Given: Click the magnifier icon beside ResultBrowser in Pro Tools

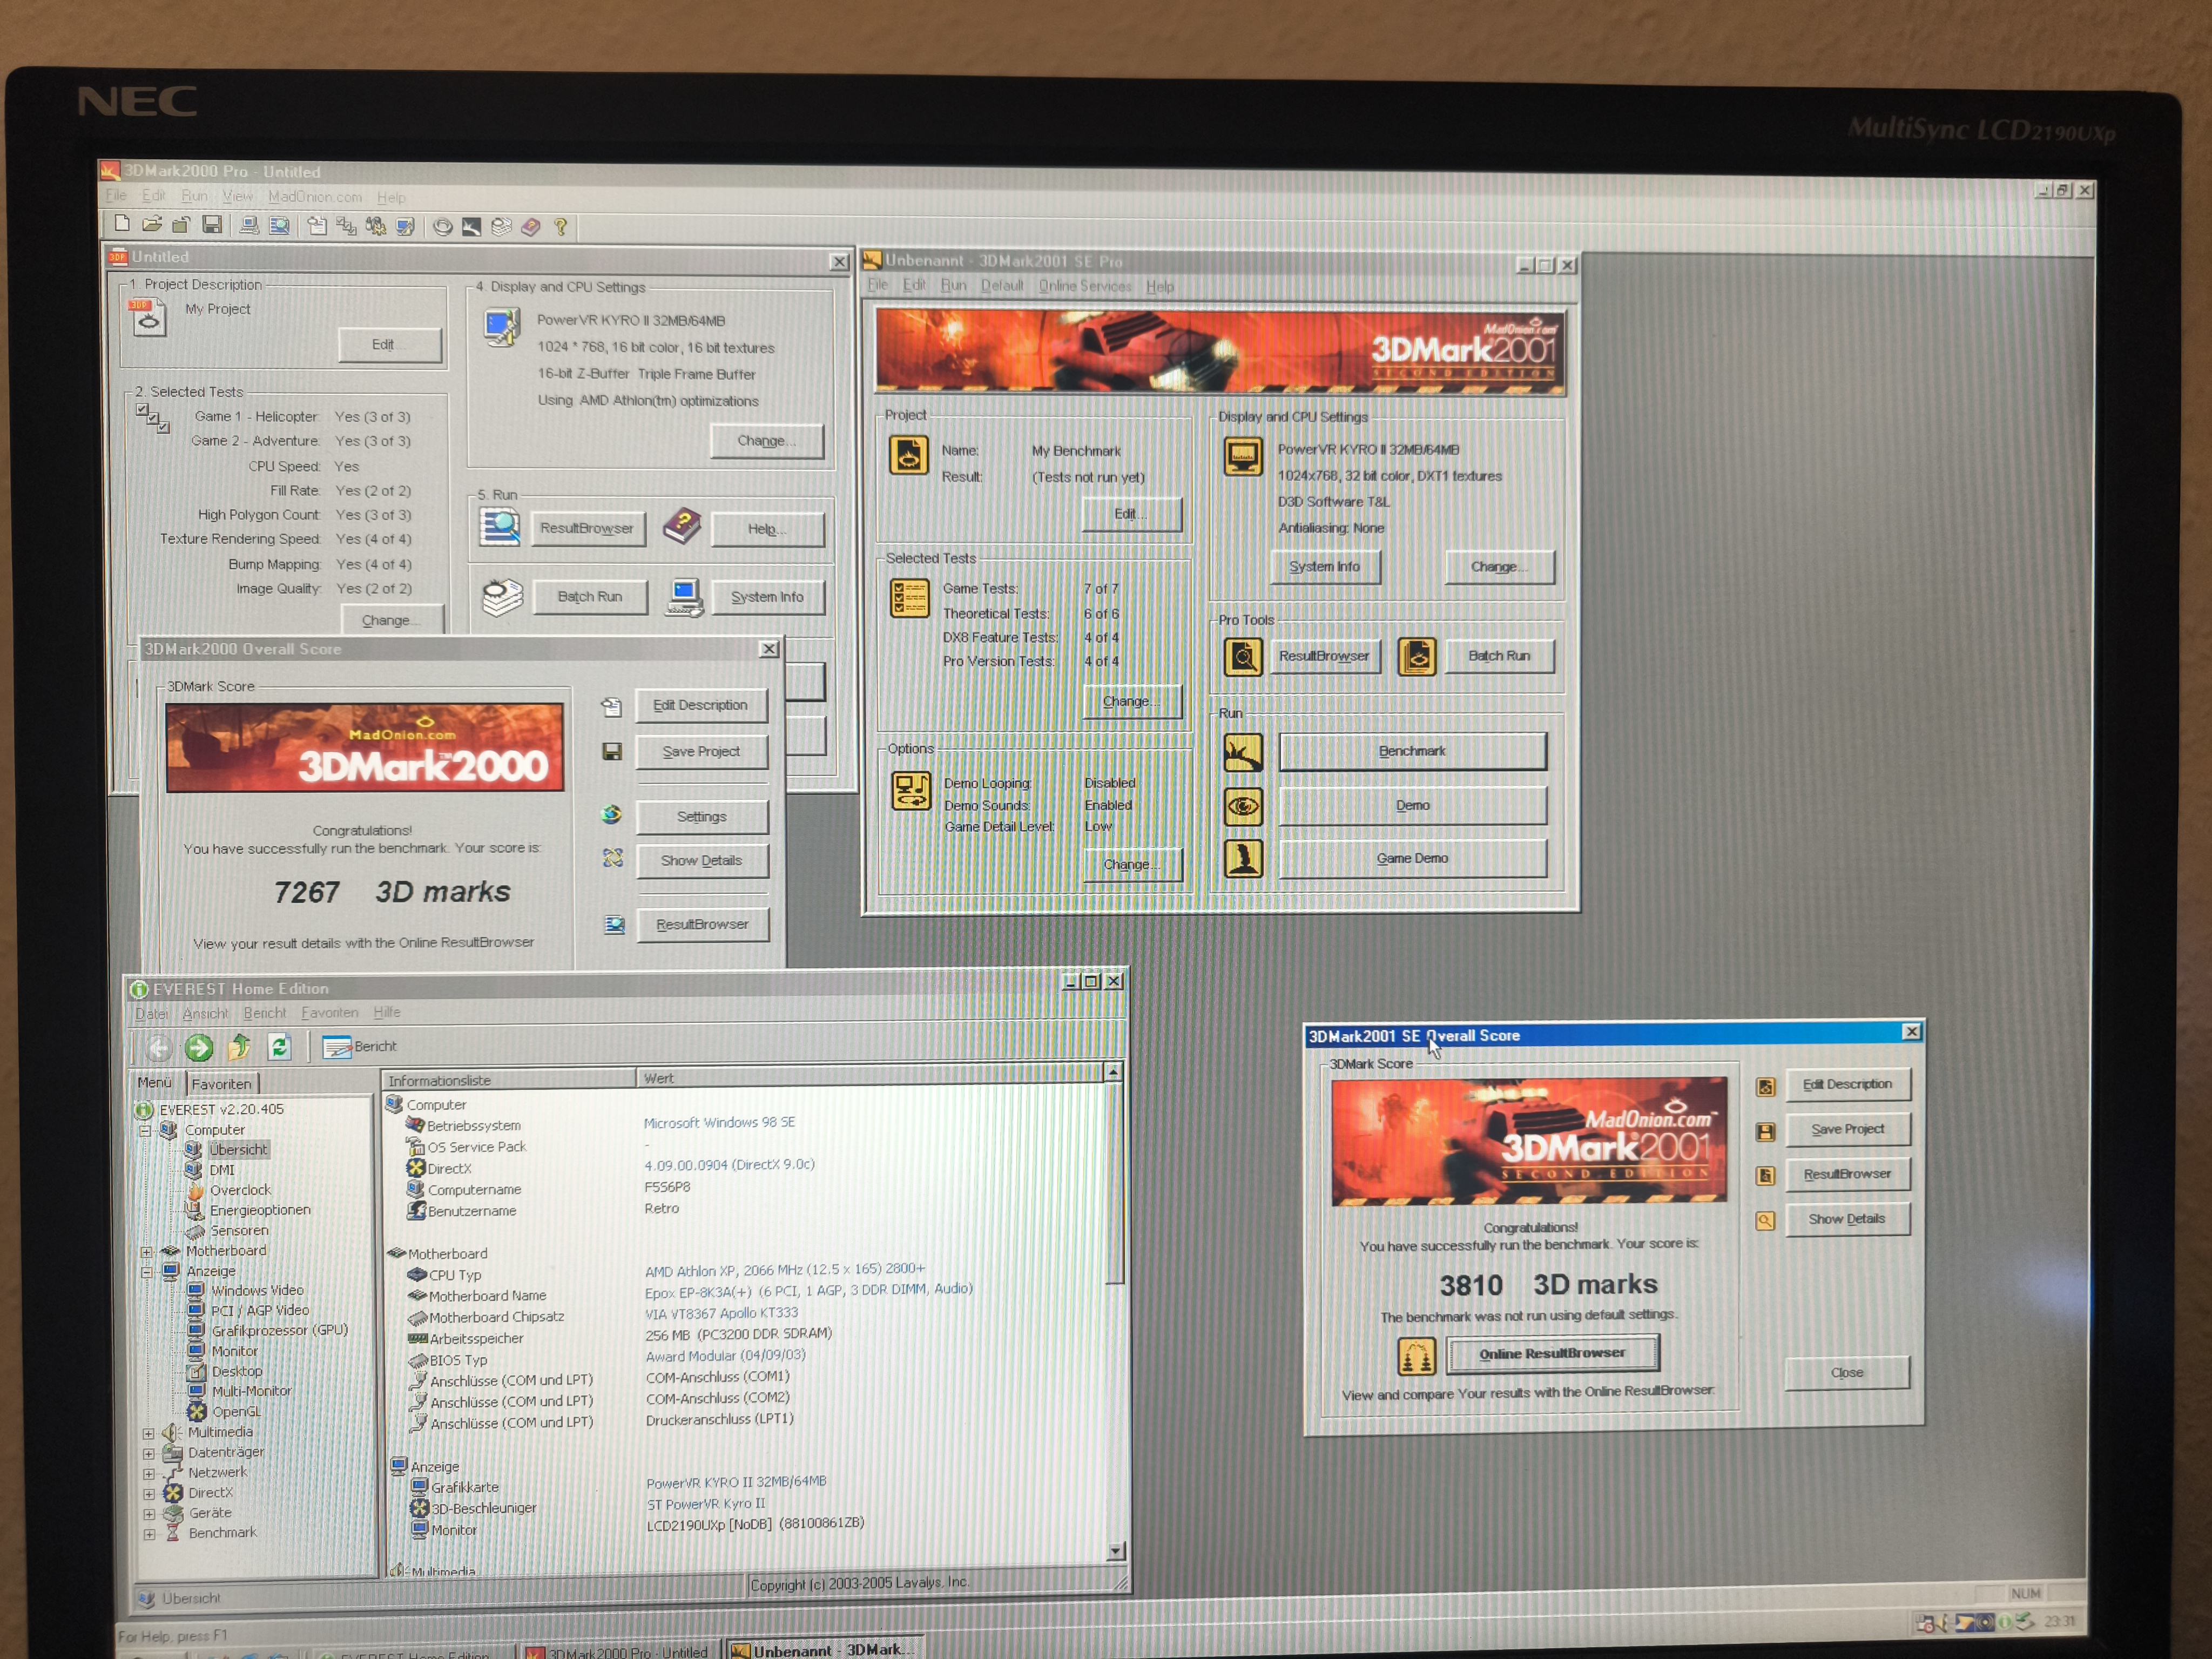Looking at the screenshot, I should (x=1243, y=657).
